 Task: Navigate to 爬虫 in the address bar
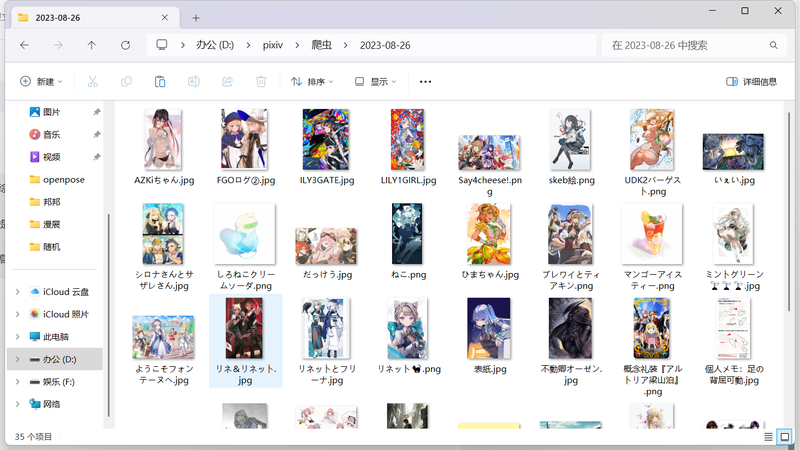[321, 45]
